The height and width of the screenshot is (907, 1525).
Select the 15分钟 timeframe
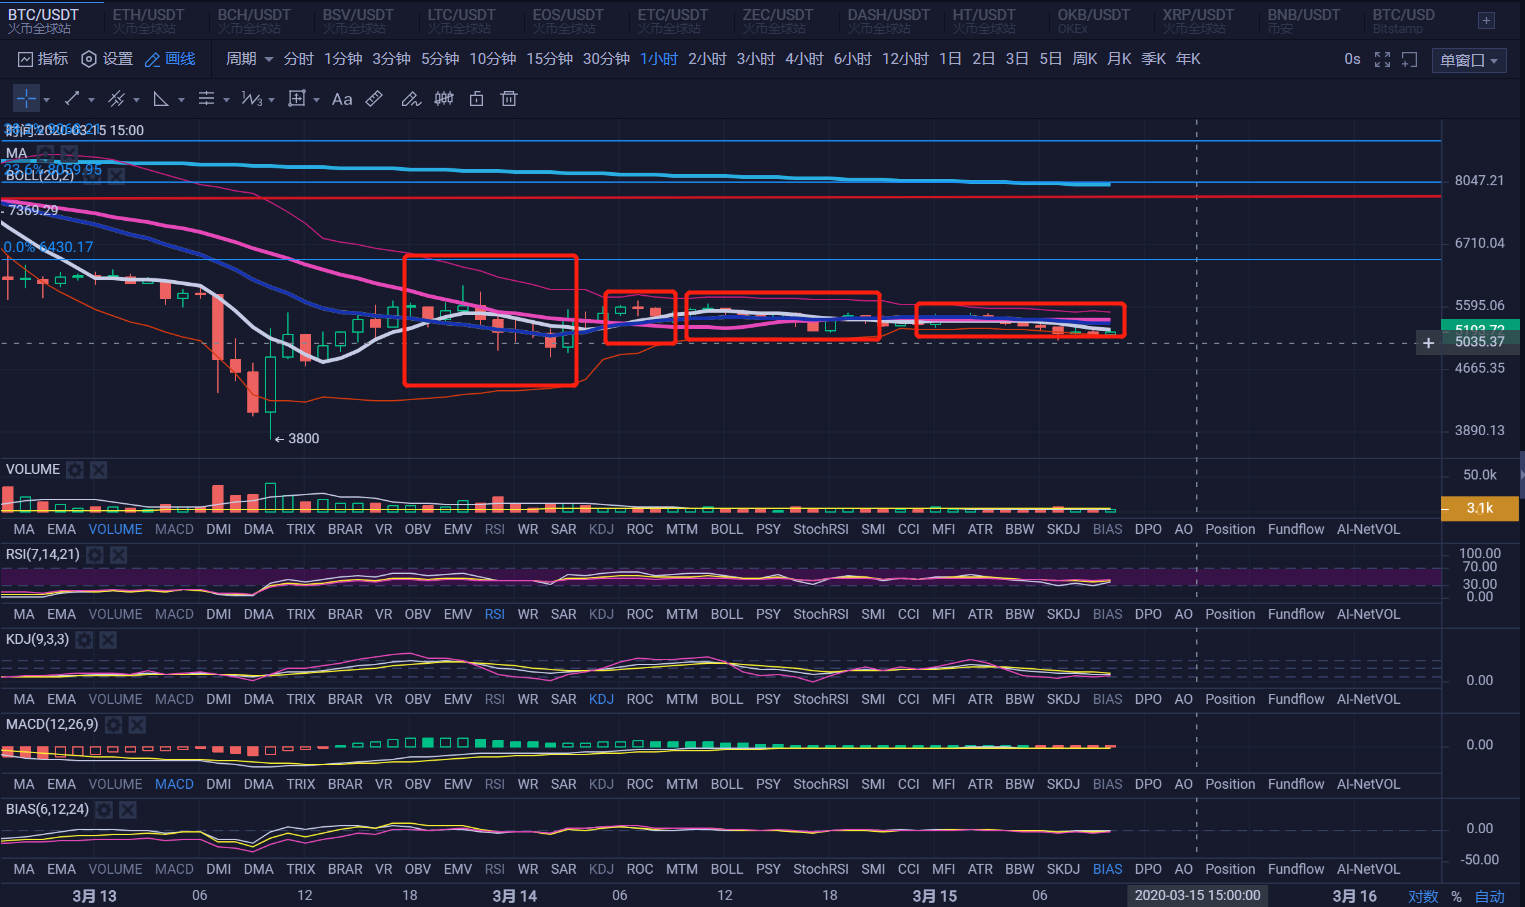pyautogui.click(x=550, y=59)
